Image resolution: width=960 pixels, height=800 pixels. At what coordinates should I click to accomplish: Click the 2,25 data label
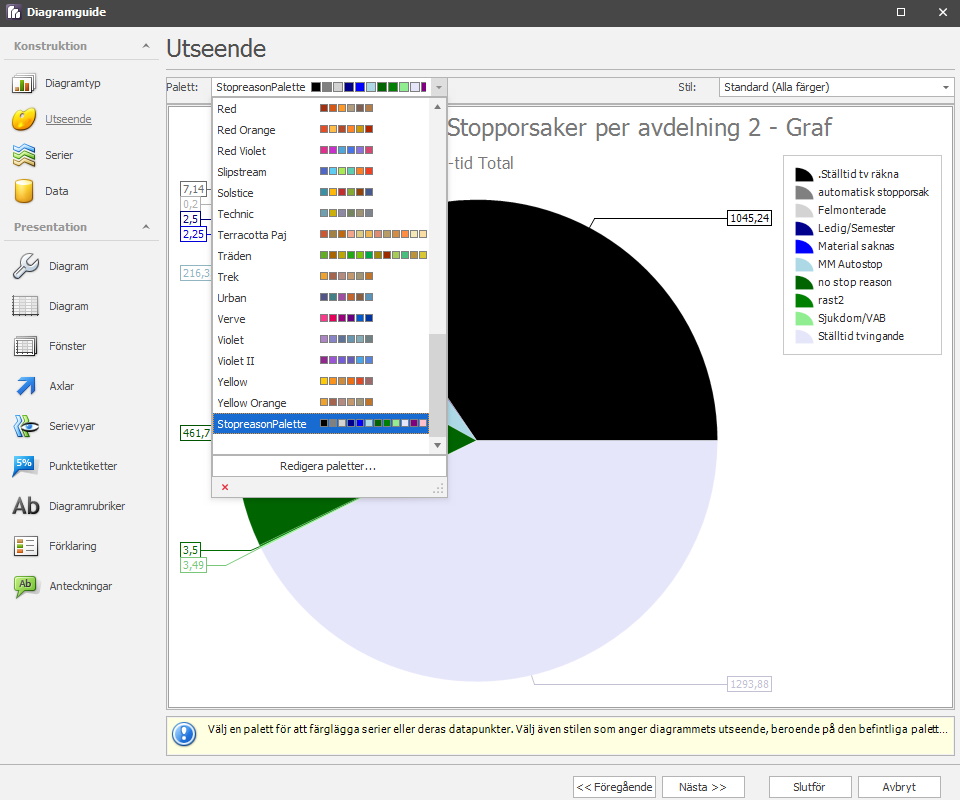(193, 234)
